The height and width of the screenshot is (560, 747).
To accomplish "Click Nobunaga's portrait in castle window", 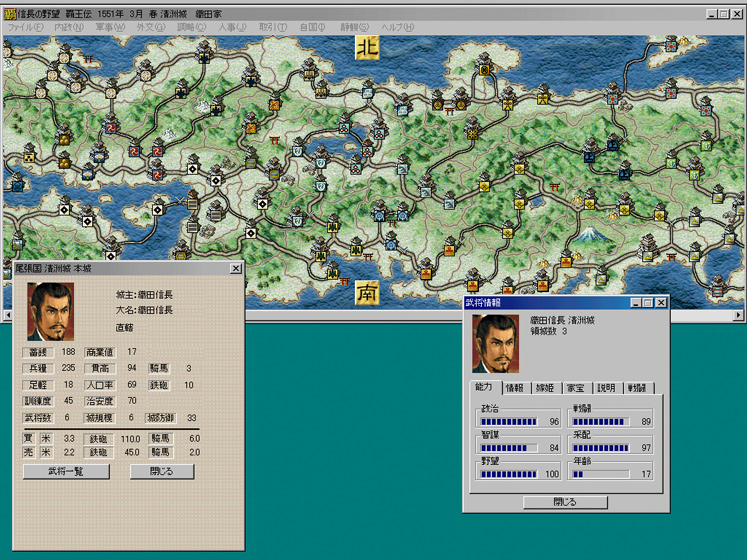I will click(x=50, y=312).
